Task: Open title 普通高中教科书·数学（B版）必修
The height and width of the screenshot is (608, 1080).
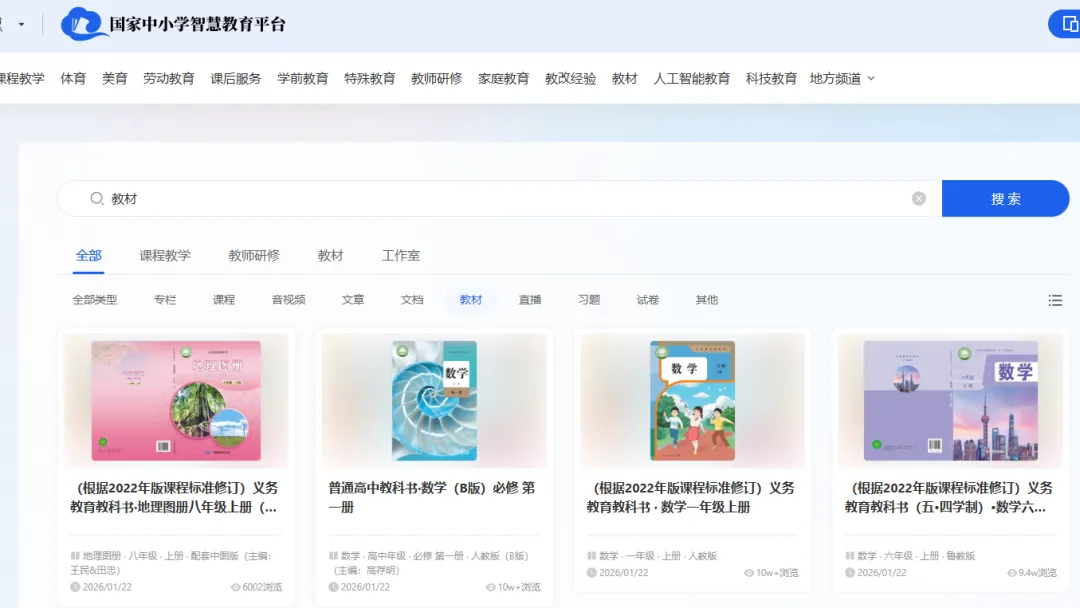Action: coord(431,497)
